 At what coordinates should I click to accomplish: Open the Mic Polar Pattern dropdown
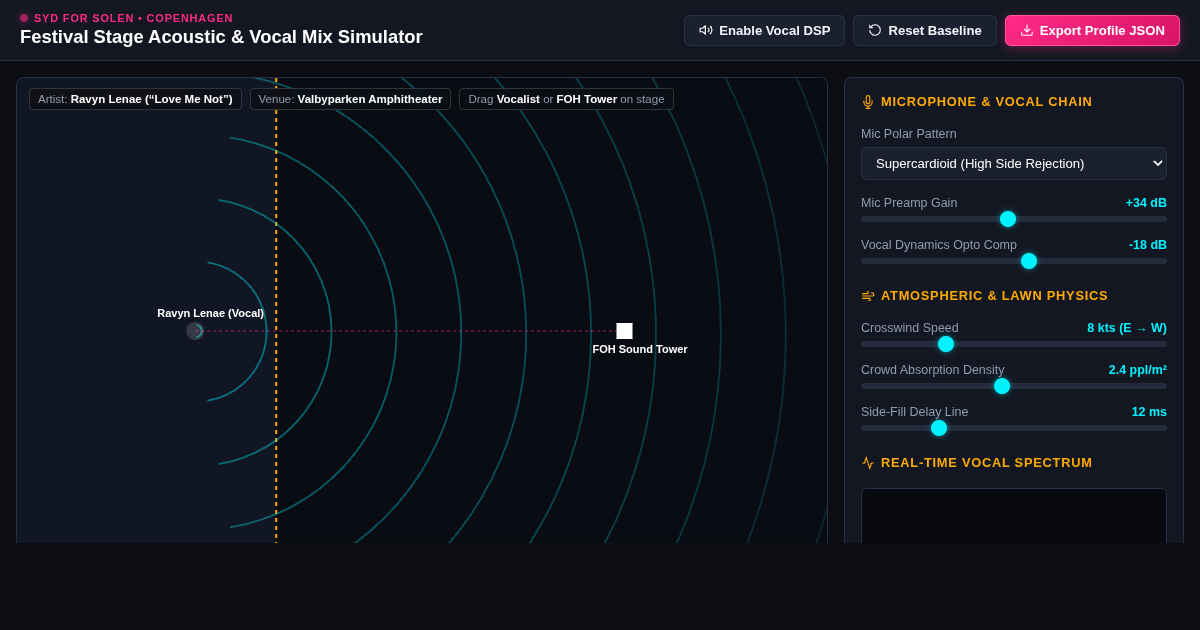1014,163
